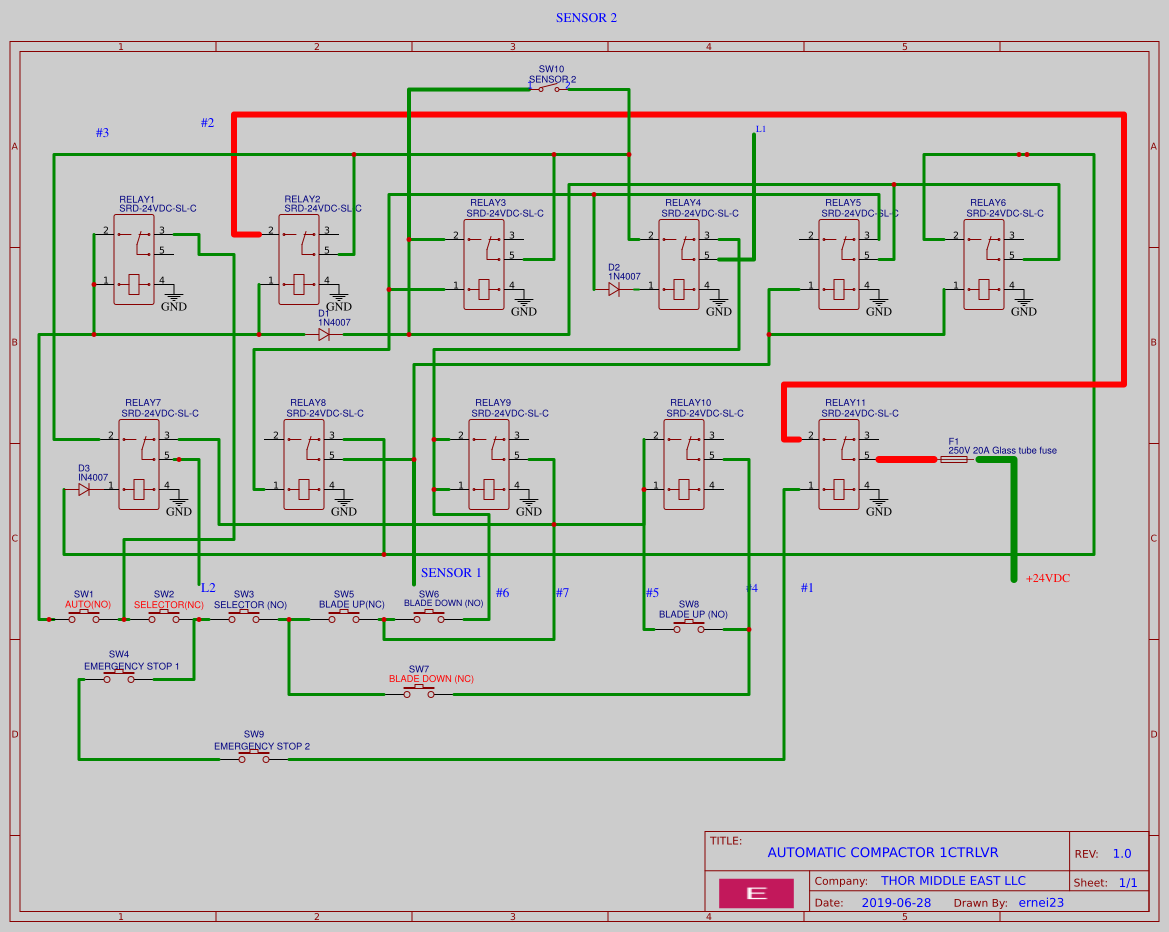Viewport: 1169px width, 932px height.
Task: Click the +24VDC label
Action: [x=1046, y=578]
